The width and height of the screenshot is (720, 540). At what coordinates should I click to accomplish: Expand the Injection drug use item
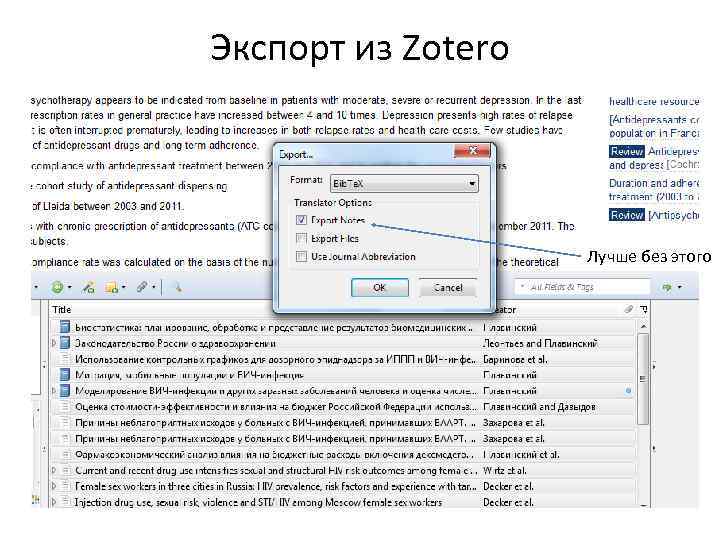(x=54, y=502)
